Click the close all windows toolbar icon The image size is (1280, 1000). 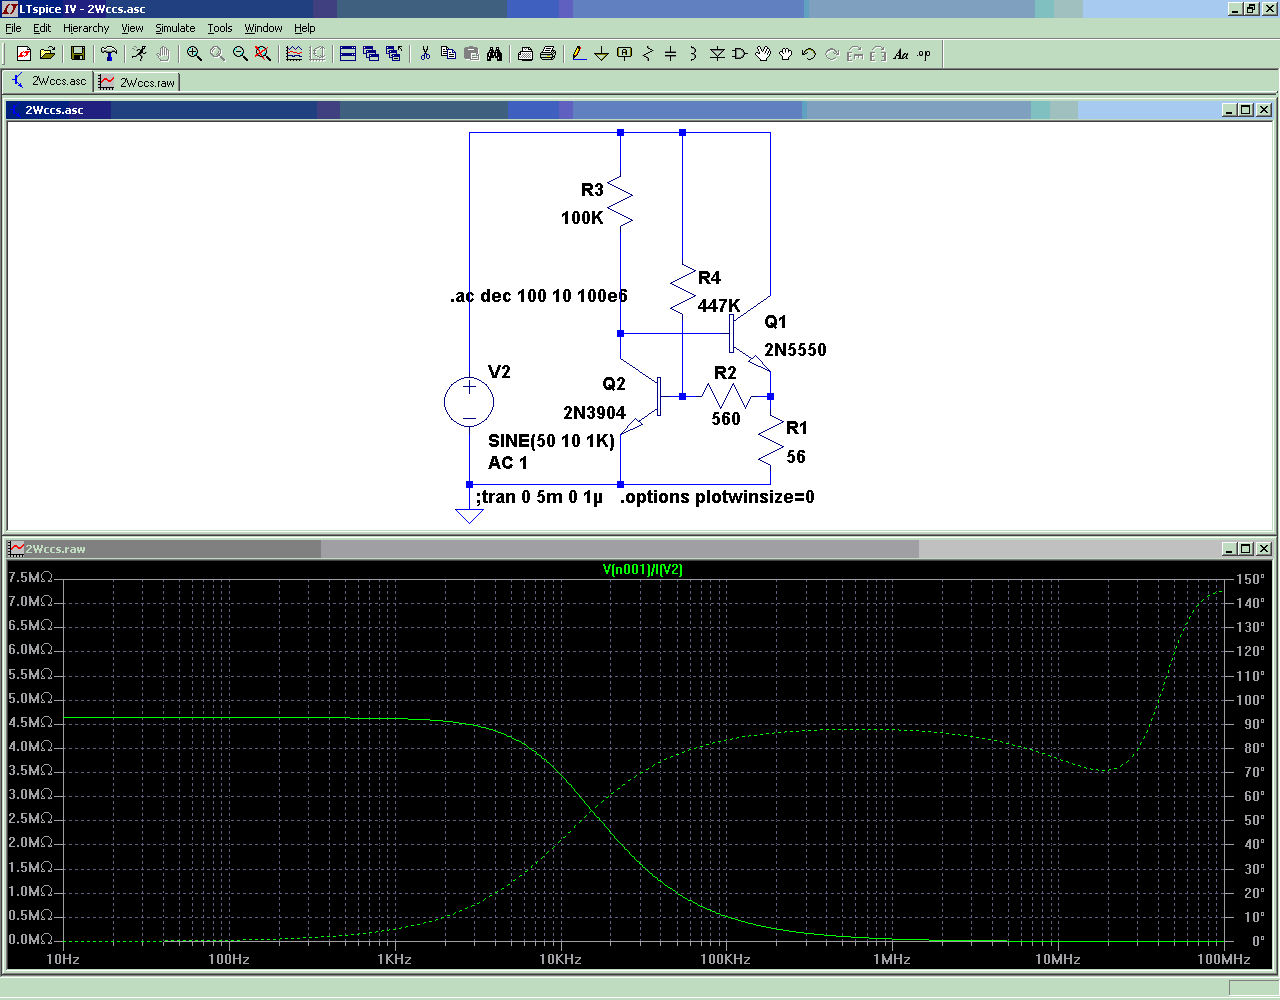pos(394,54)
